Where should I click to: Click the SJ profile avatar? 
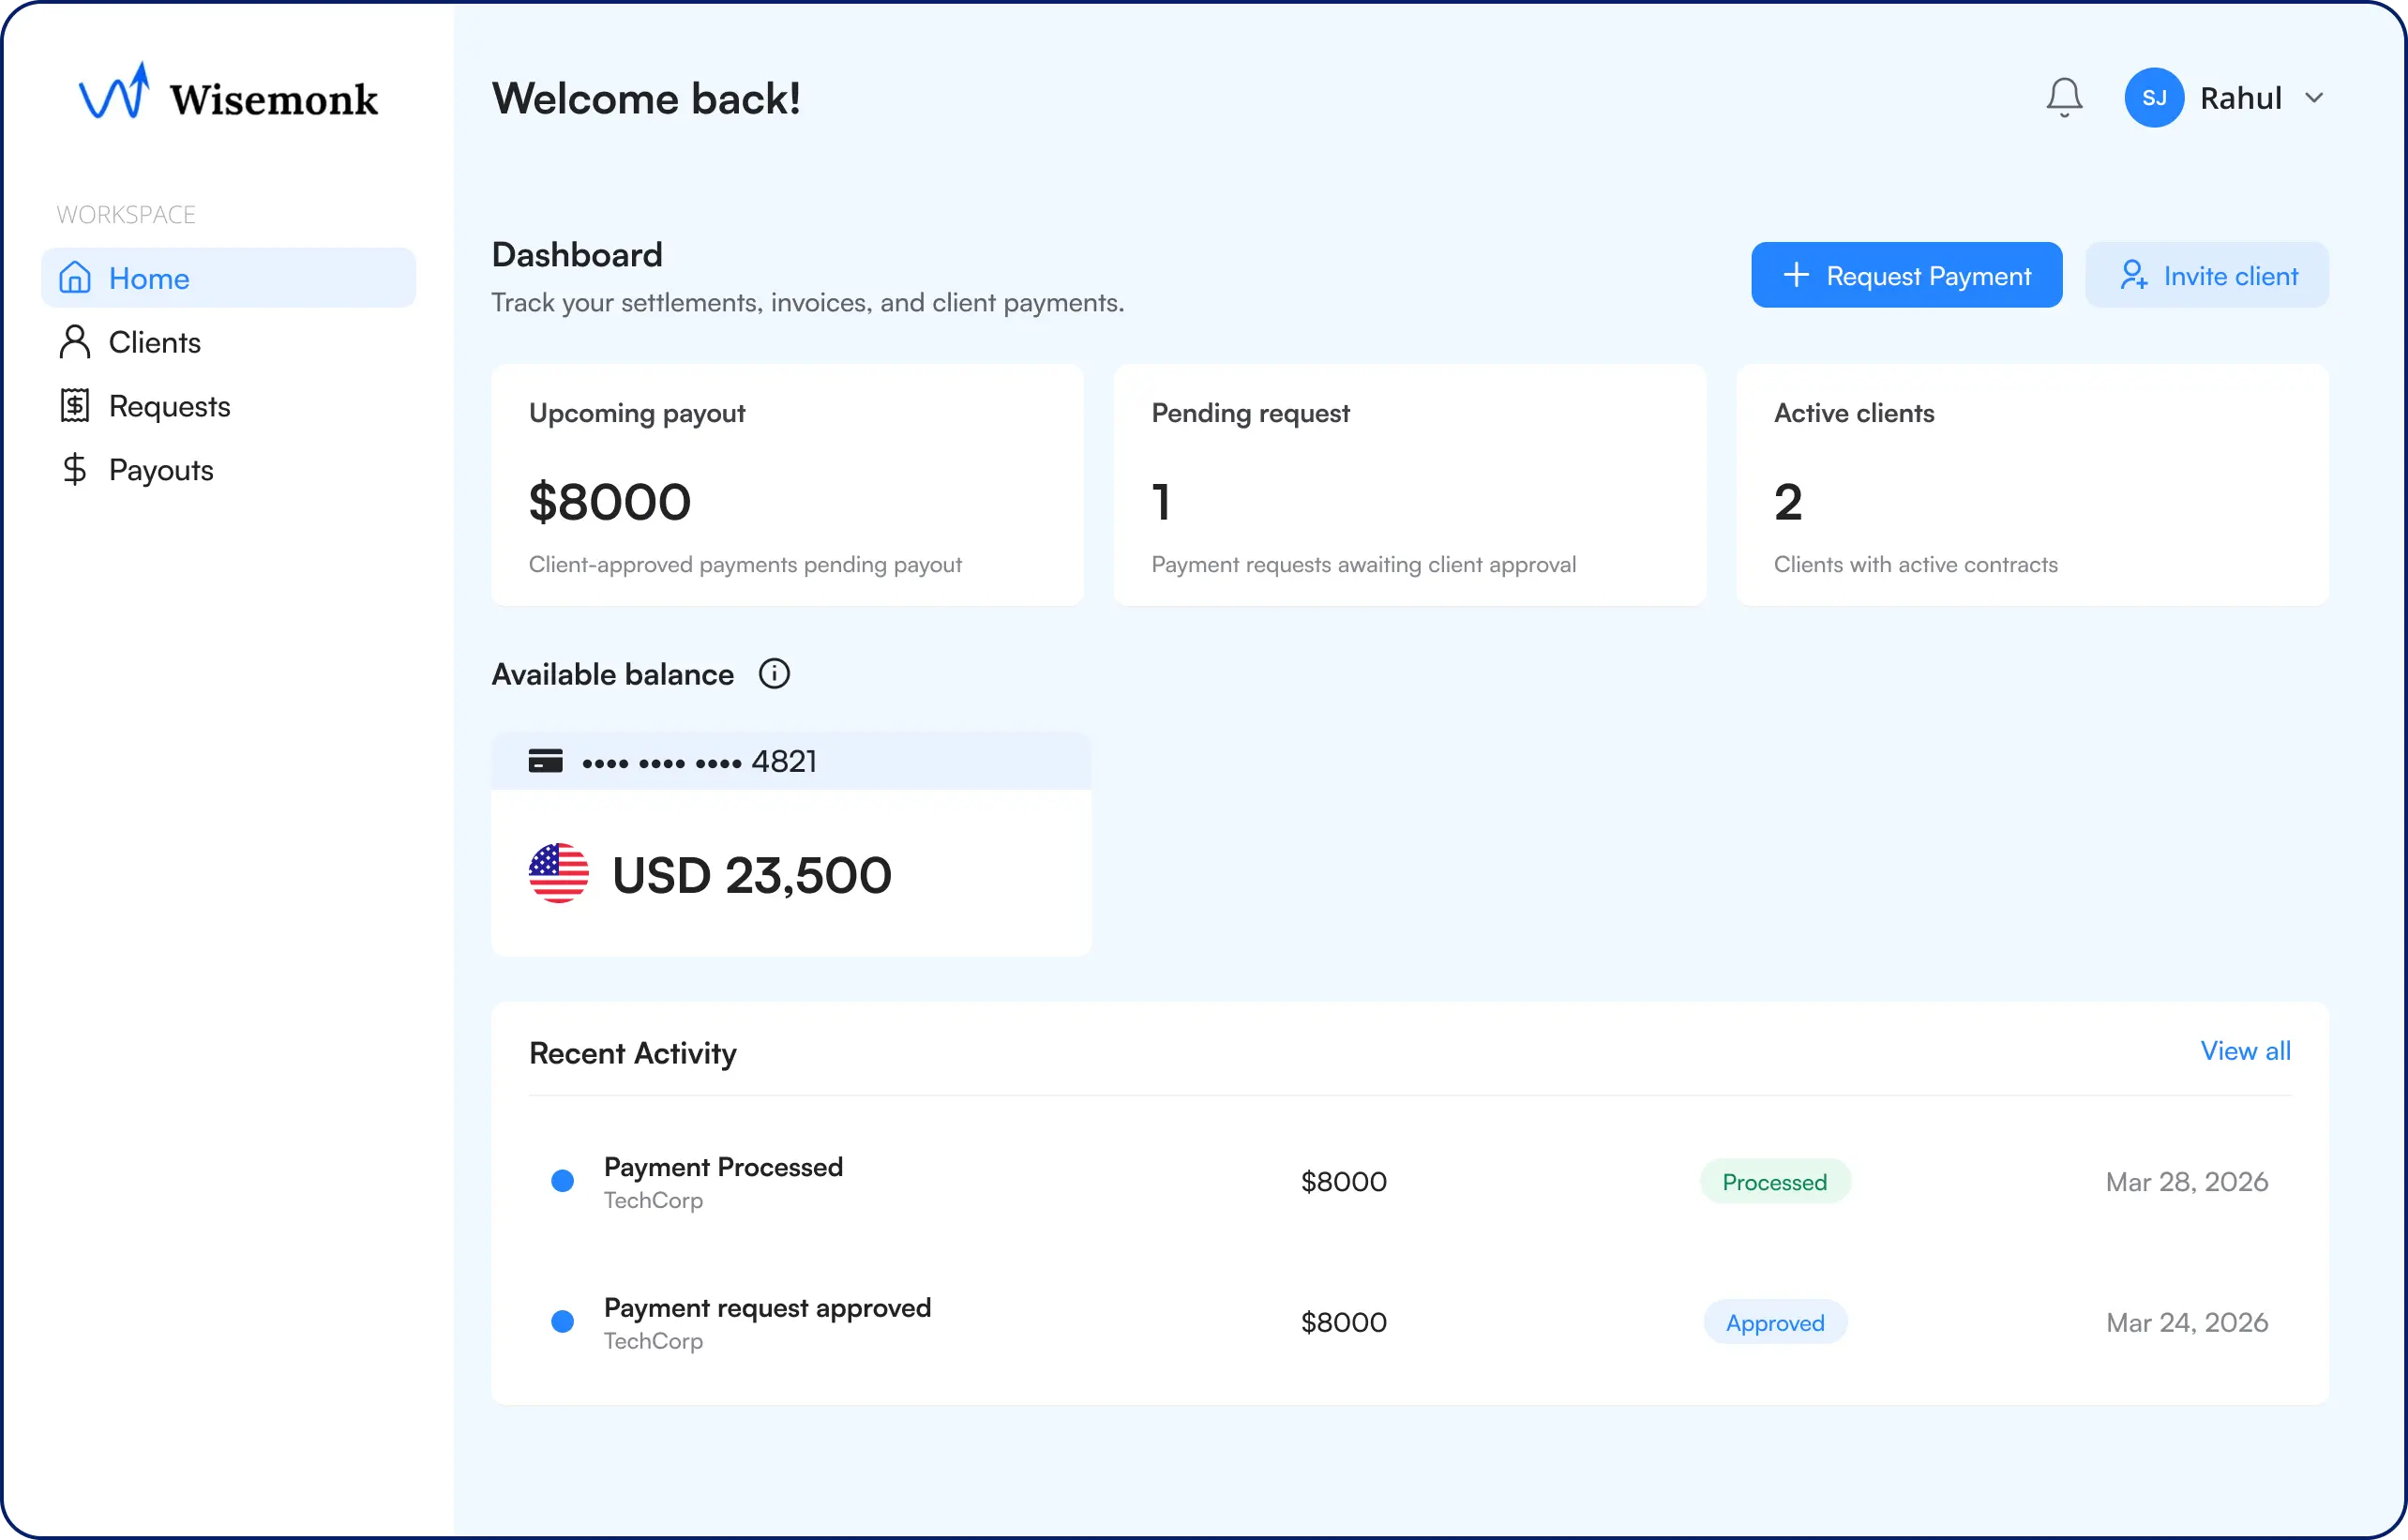pos(2153,97)
